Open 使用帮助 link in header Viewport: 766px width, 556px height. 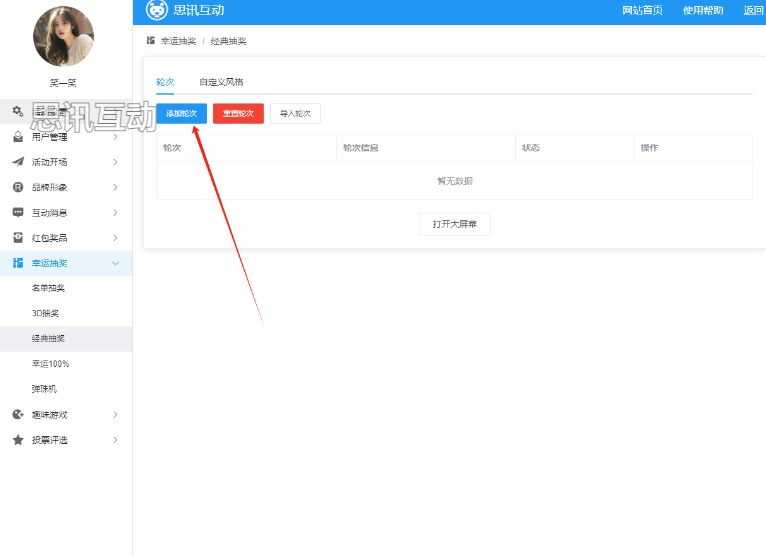[x=703, y=10]
